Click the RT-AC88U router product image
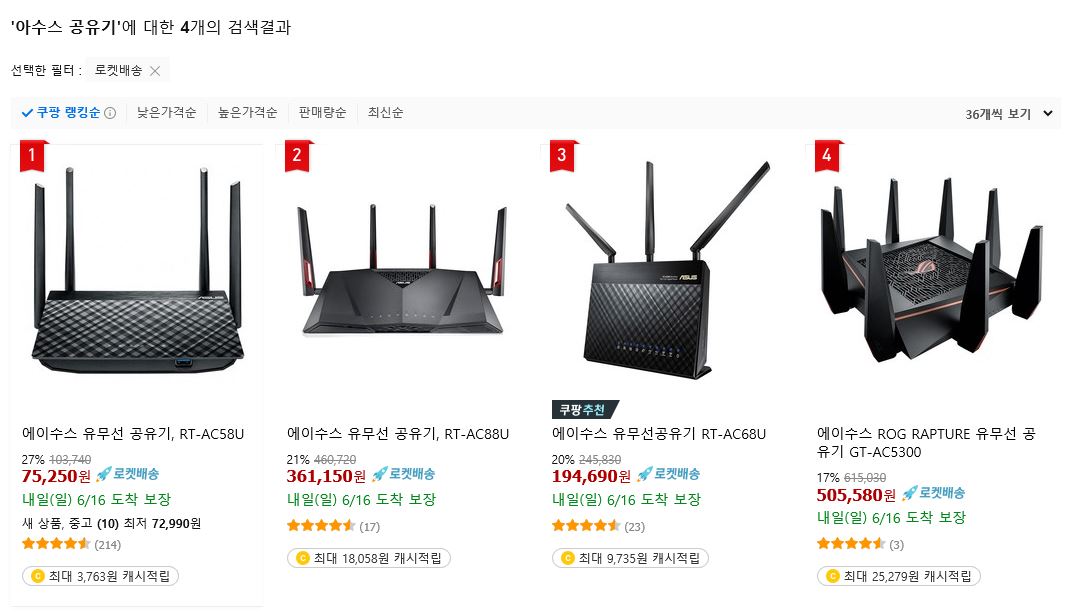Viewport: 1078px width, 613px height. pos(402,269)
